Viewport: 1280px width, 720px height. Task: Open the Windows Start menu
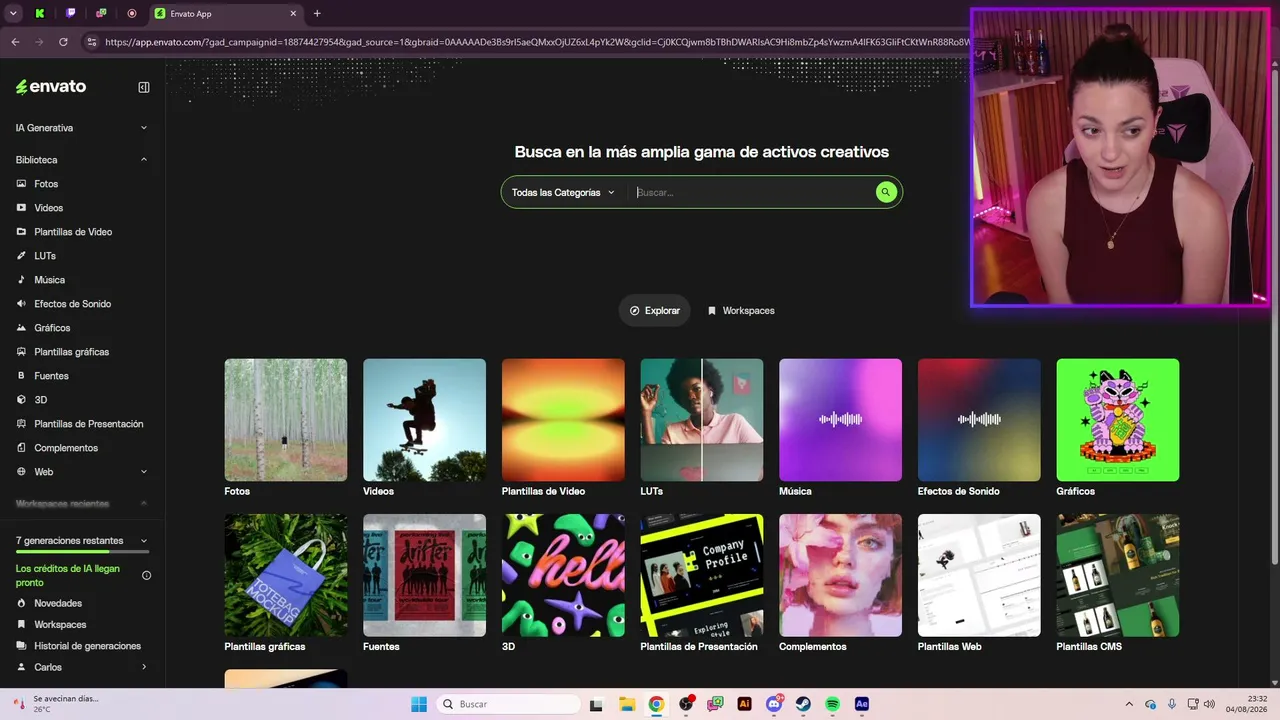pyautogui.click(x=419, y=704)
